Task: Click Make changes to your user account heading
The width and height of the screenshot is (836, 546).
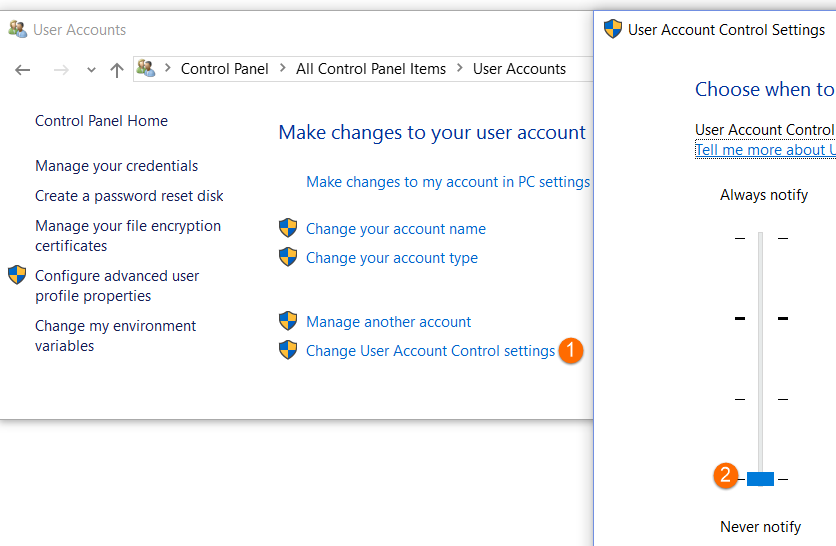Action: (x=432, y=133)
